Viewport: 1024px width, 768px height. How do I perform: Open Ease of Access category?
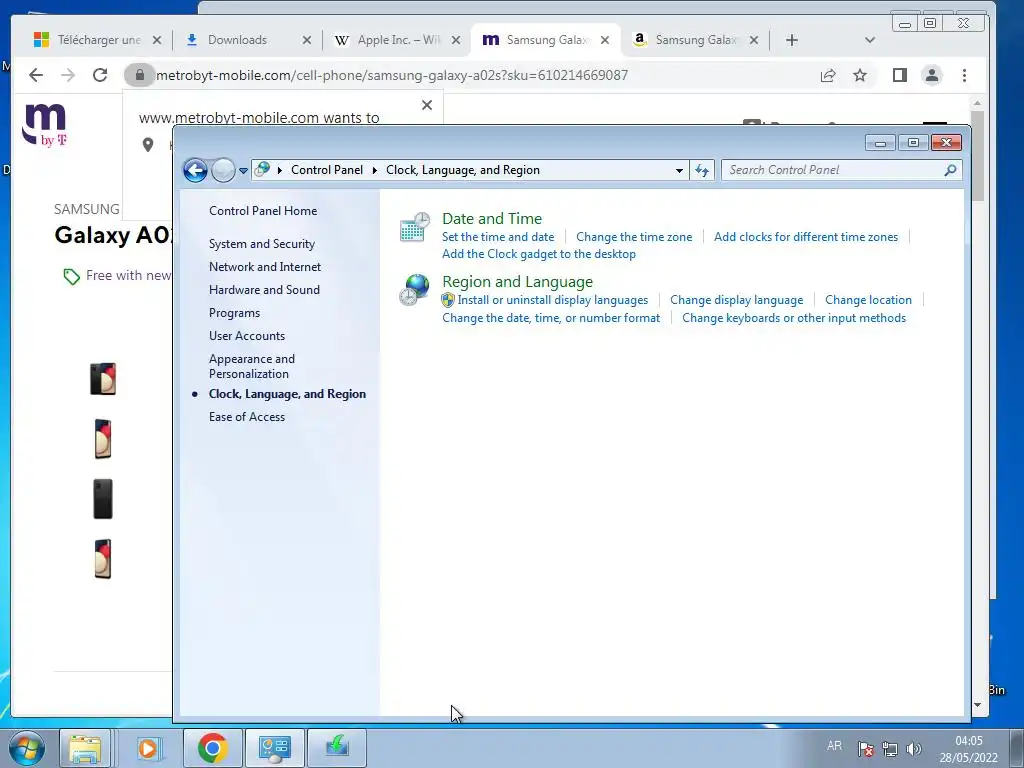[x=247, y=417]
